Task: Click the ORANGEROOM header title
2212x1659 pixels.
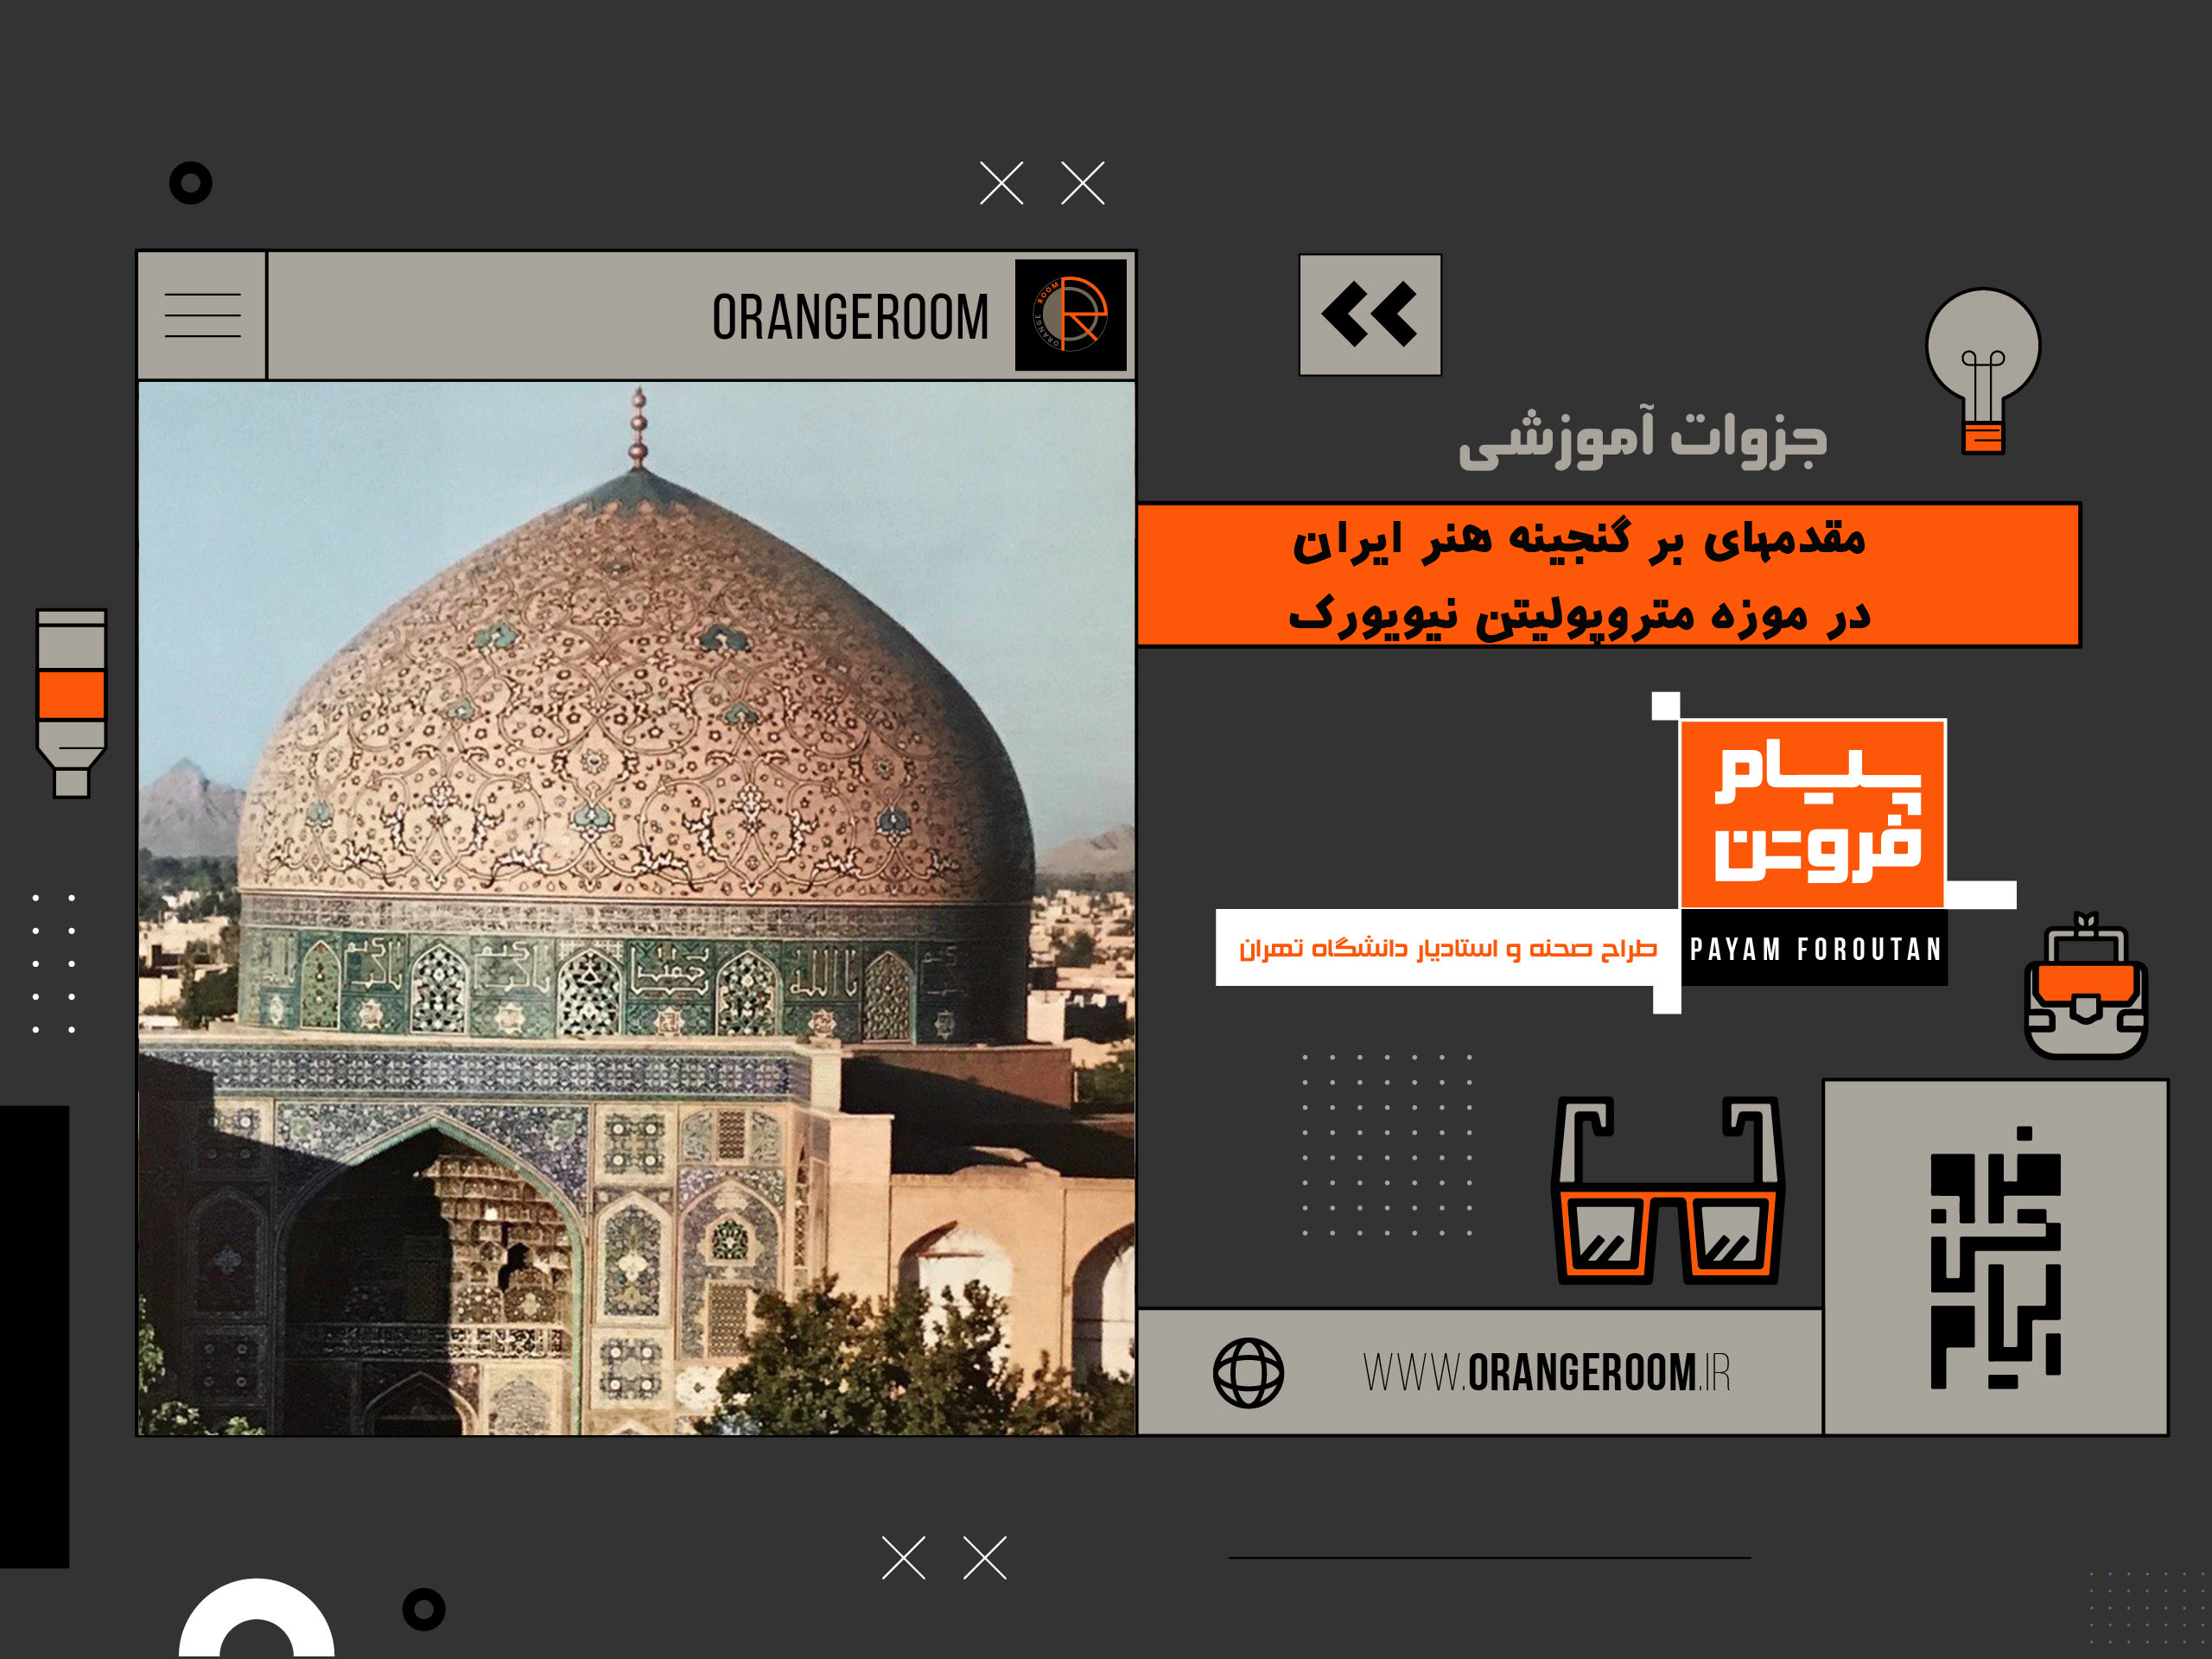Action: (x=850, y=317)
